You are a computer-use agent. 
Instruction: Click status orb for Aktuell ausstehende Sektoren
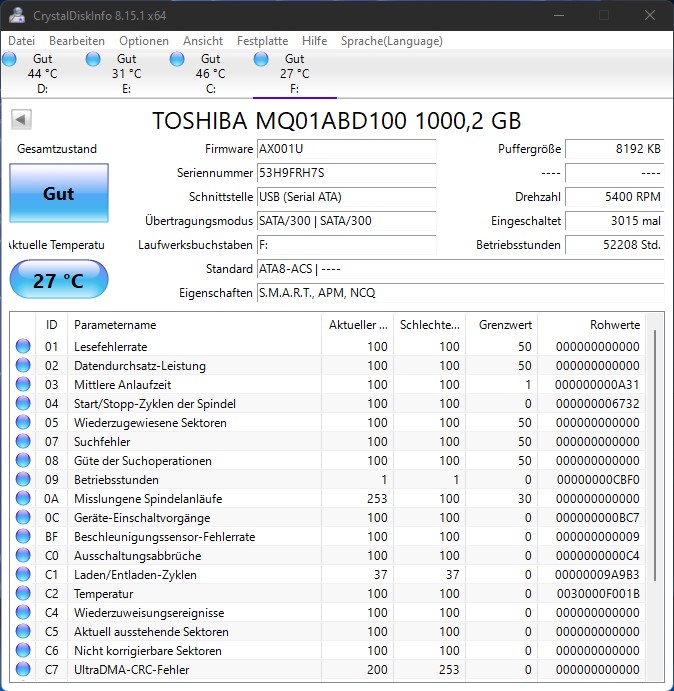23,632
